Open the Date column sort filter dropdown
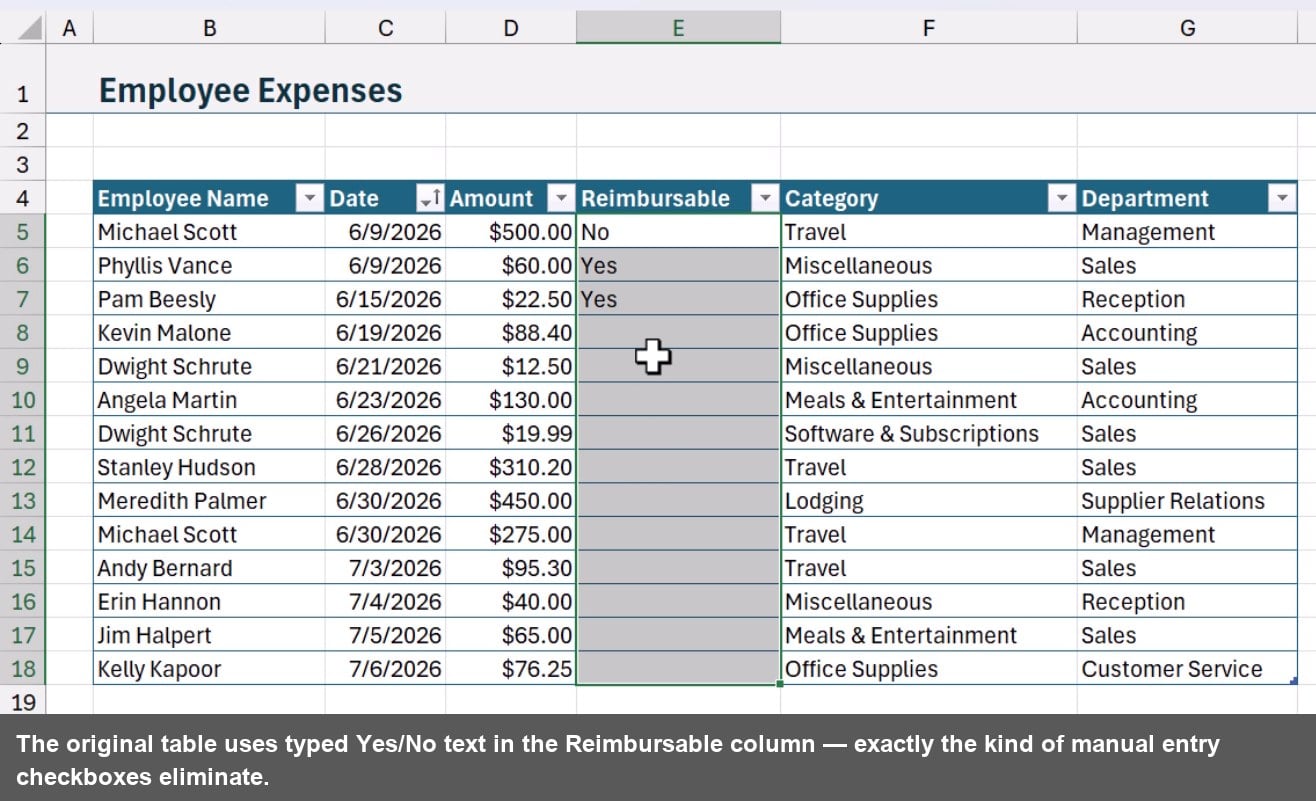The height and width of the screenshot is (801, 1316). [x=431, y=199]
